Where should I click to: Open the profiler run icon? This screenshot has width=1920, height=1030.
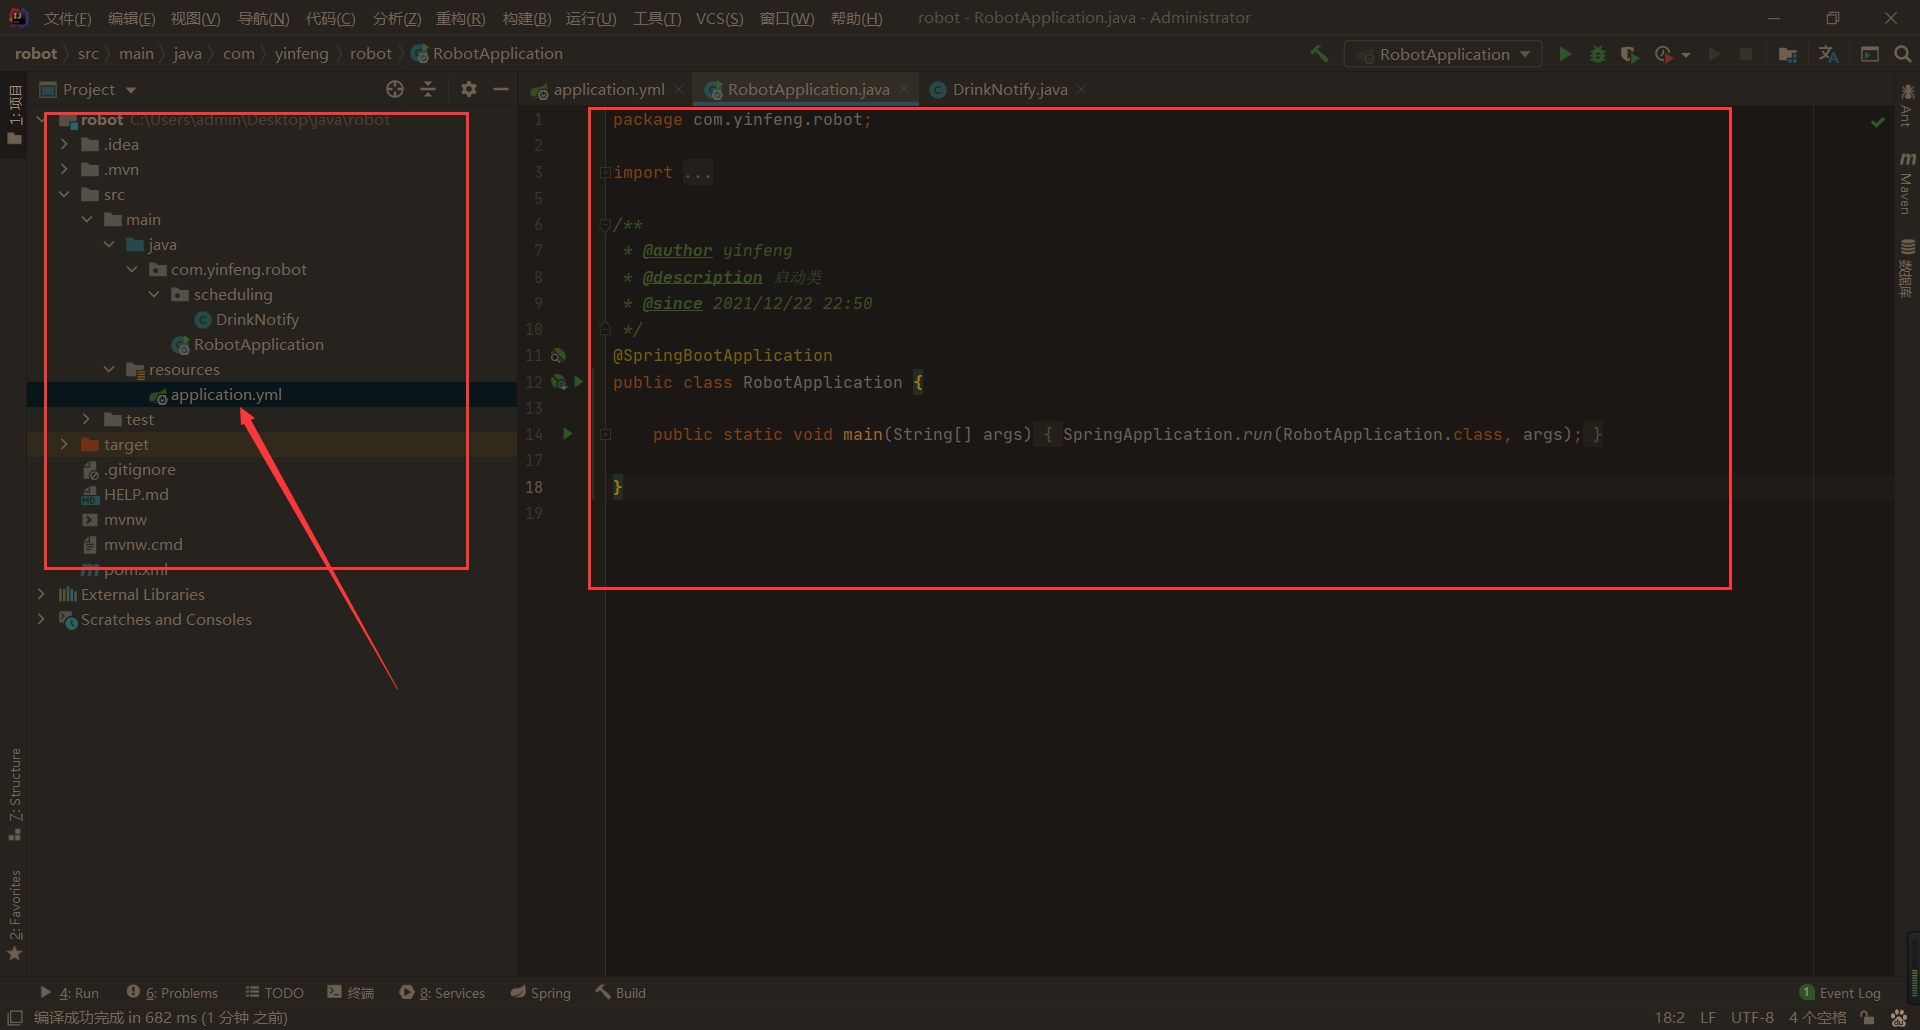click(1664, 54)
